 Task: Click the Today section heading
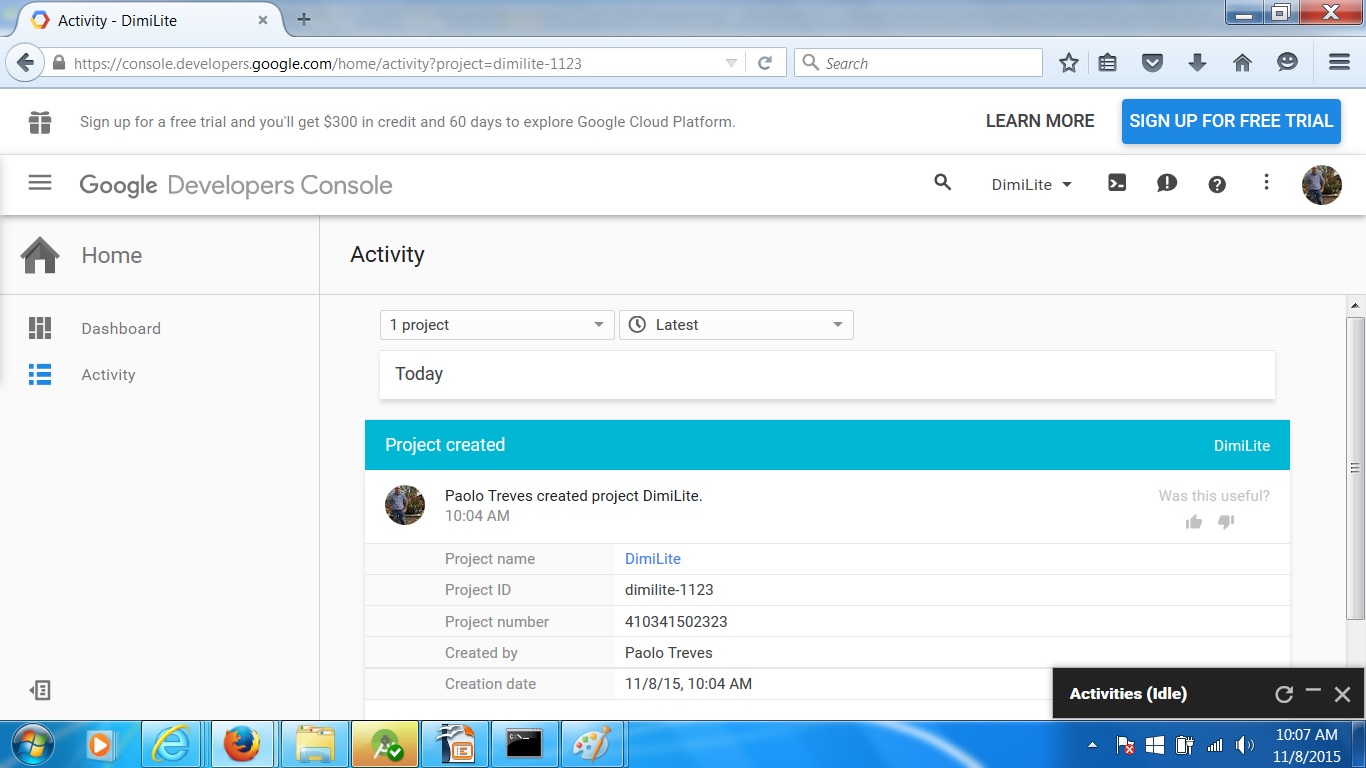coord(419,374)
